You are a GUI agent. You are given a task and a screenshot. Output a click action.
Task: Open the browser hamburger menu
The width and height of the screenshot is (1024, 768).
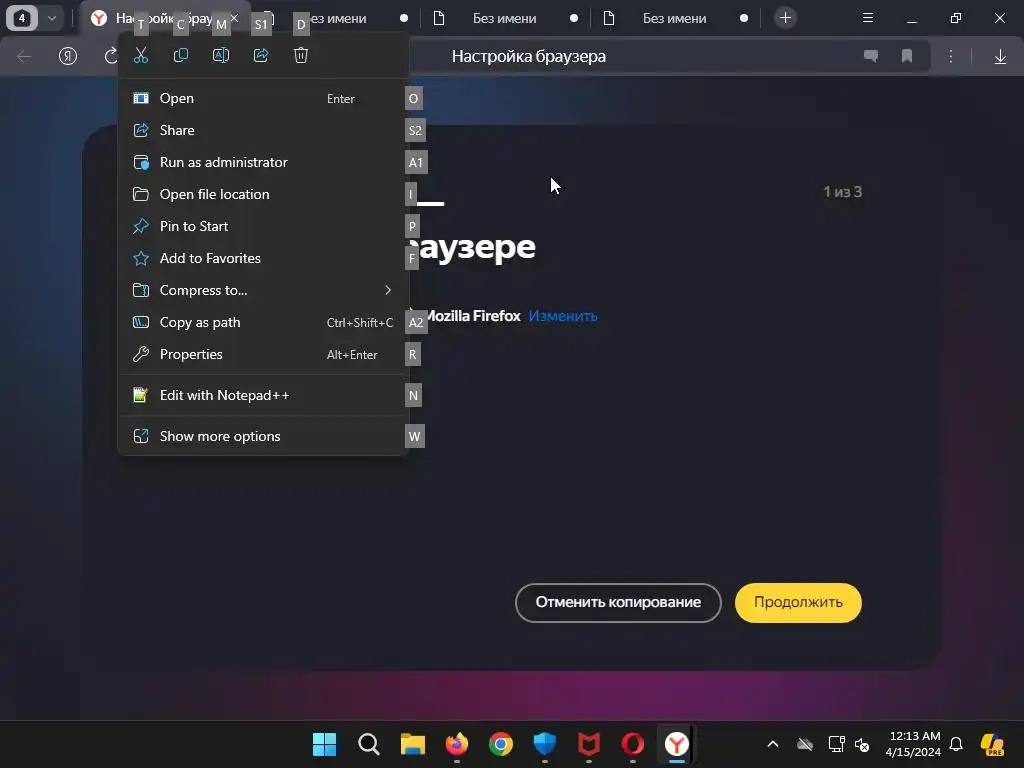(868, 18)
